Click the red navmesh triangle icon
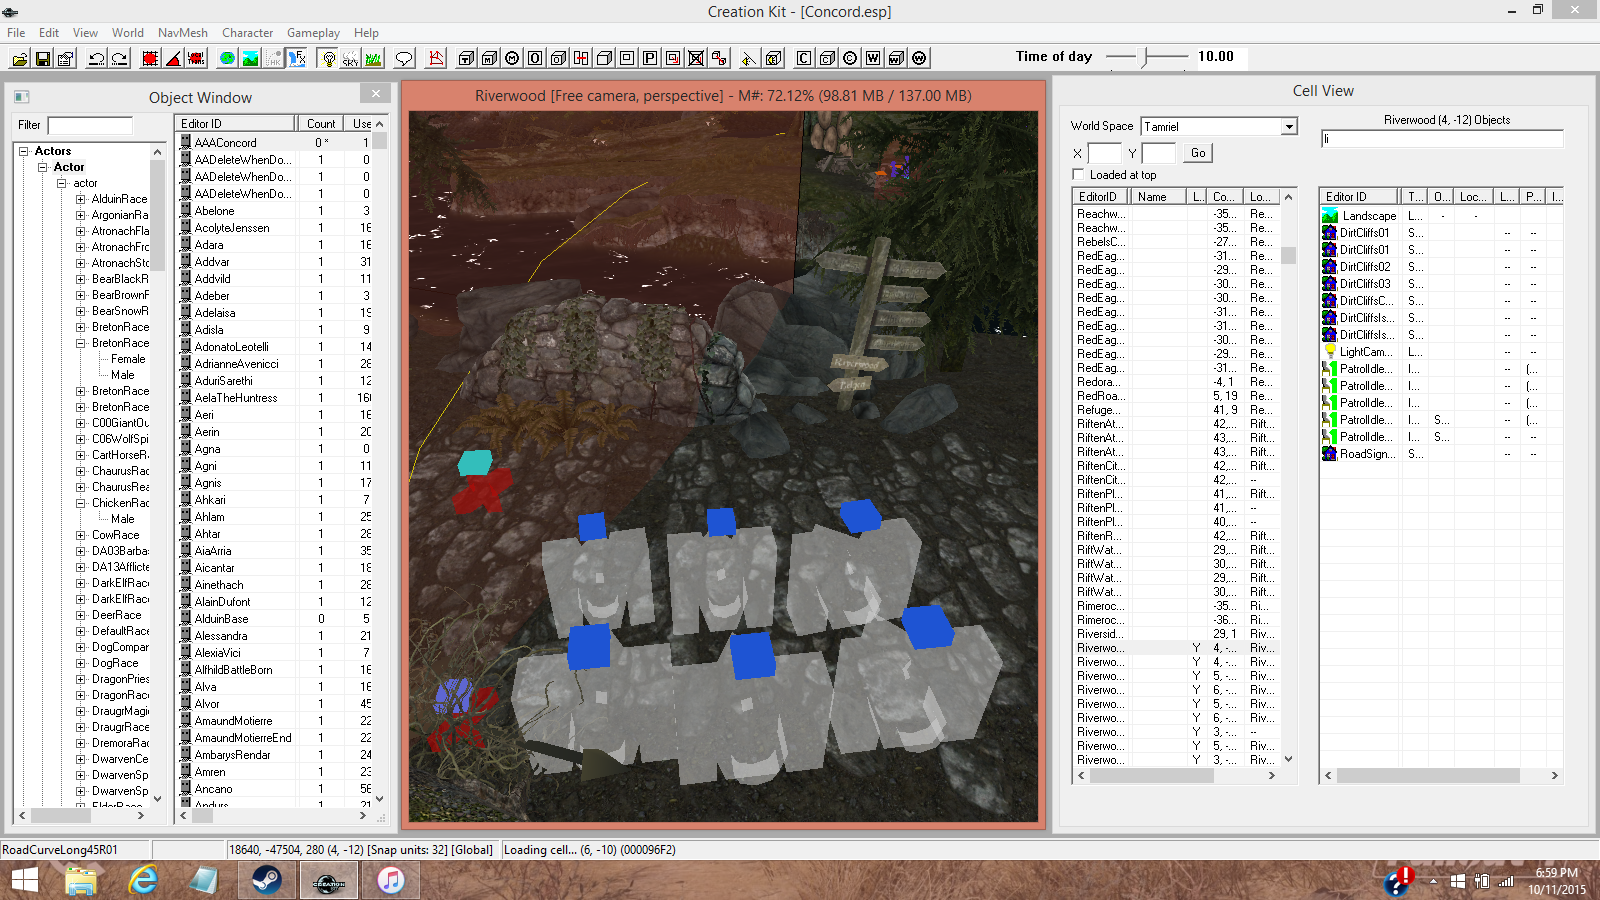This screenshot has width=1600, height=900. point(436,58)
